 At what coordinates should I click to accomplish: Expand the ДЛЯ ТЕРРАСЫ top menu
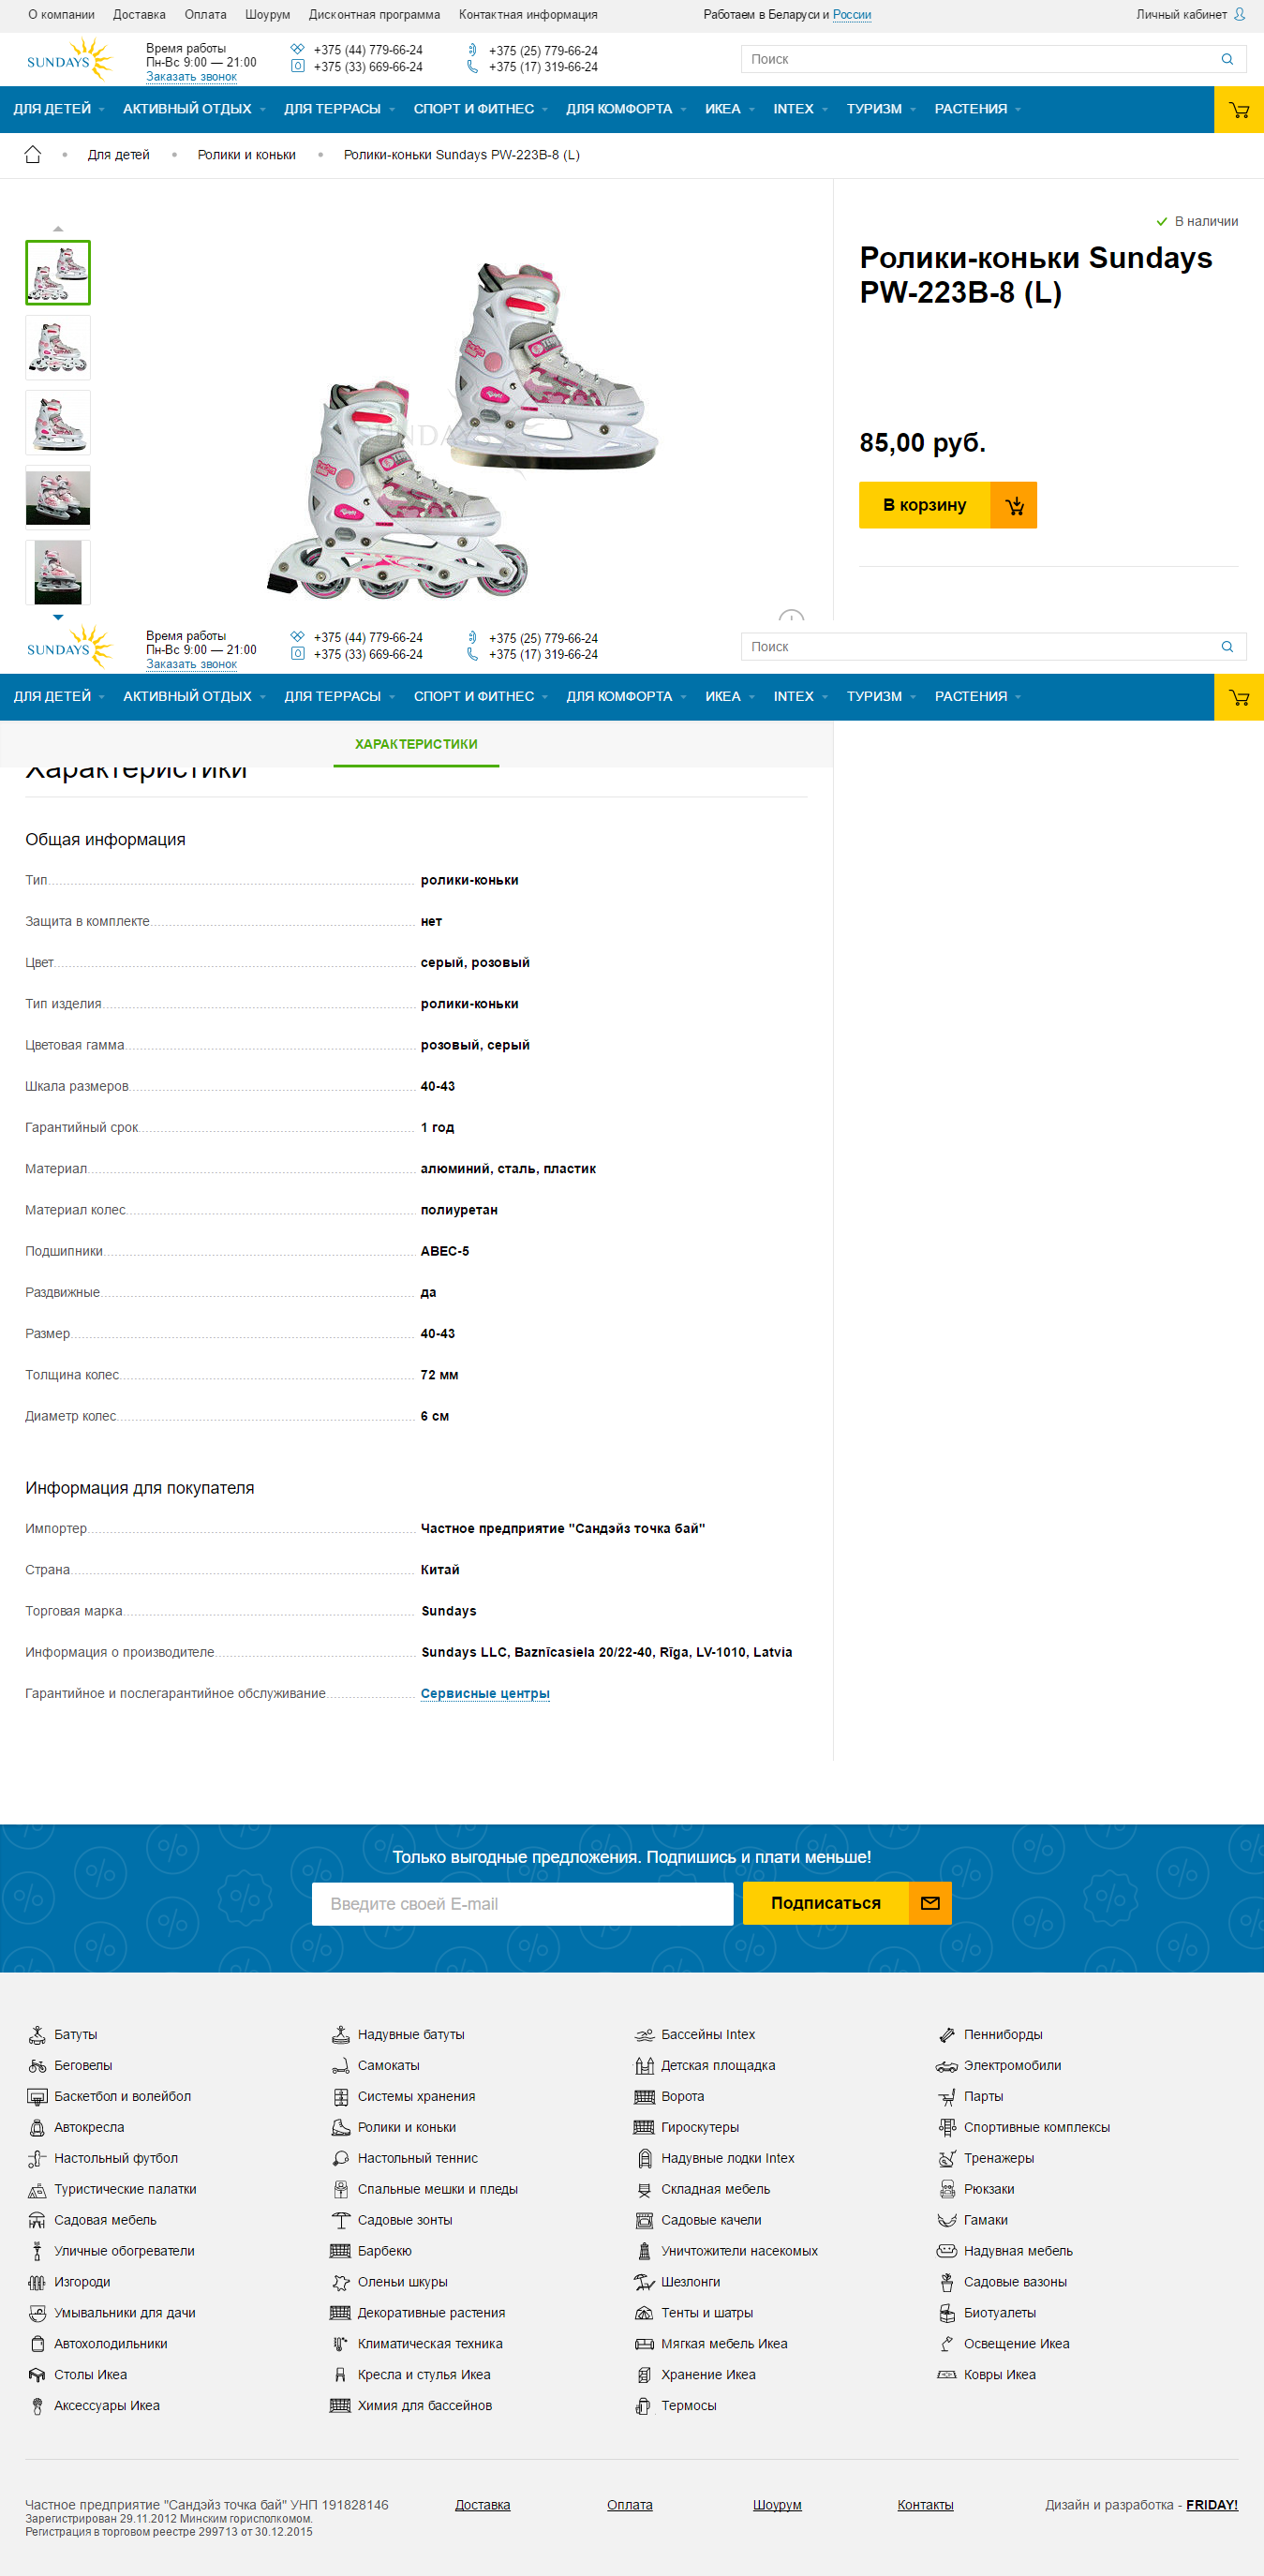point(339,109)
